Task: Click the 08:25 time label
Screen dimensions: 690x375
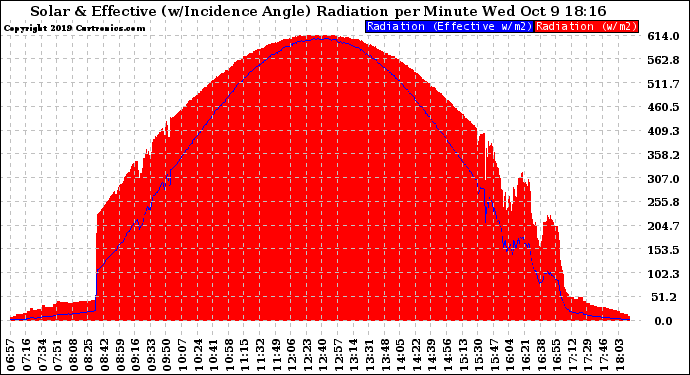Action: tap(89, 355)
